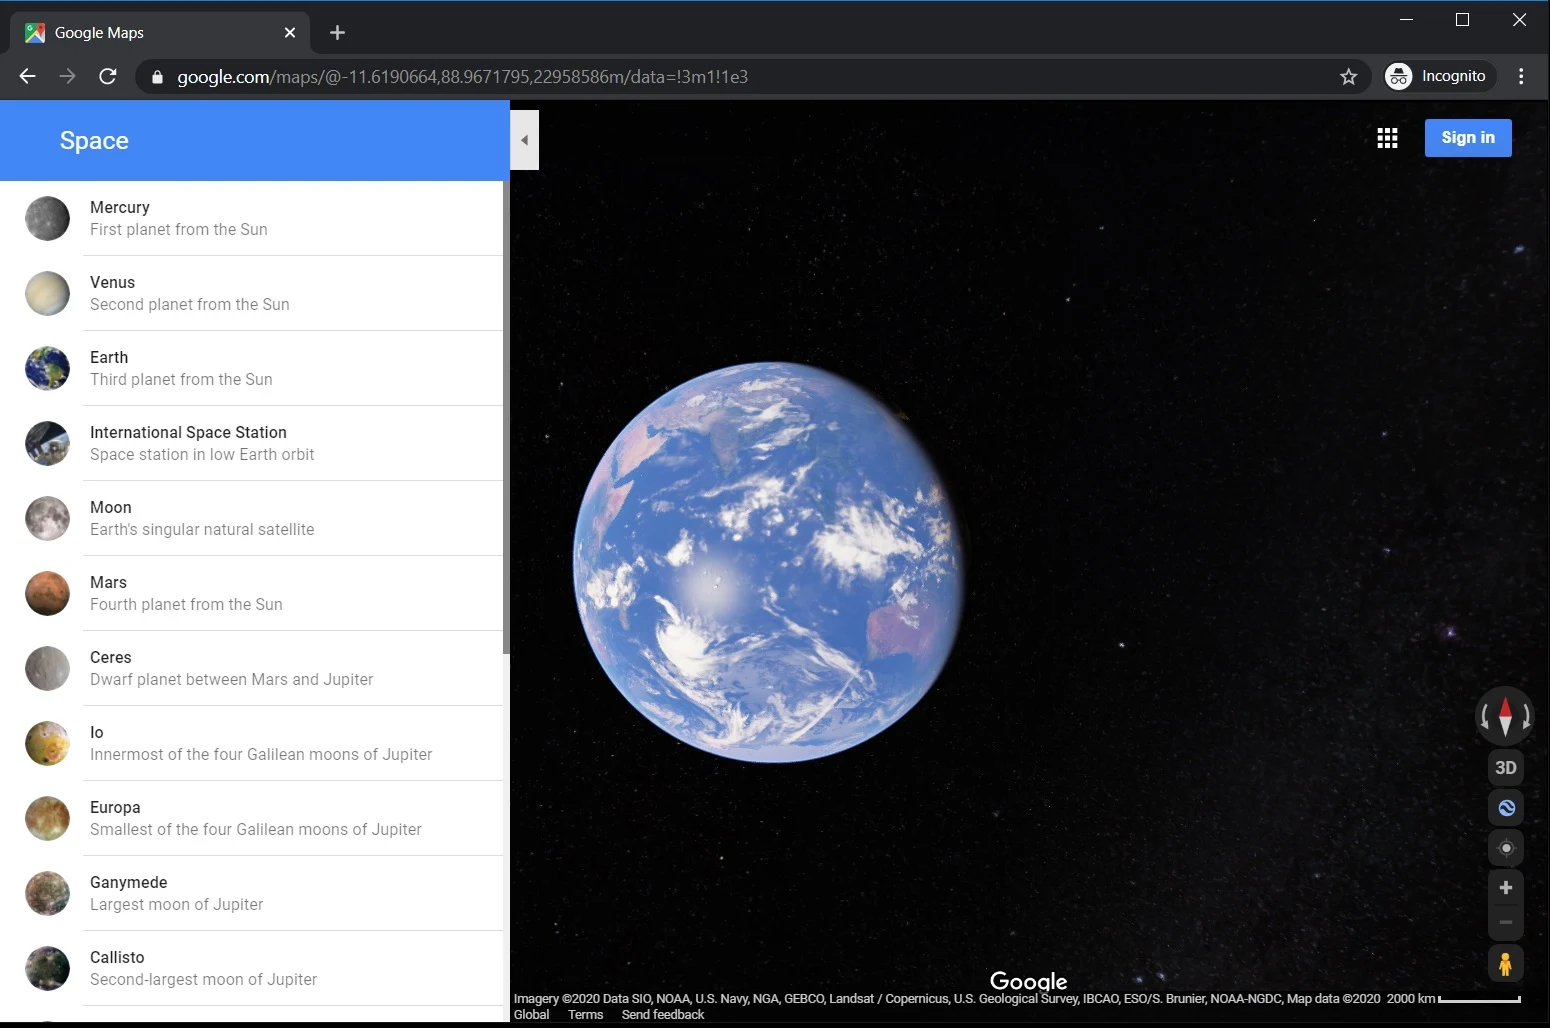1550x1028 pixels.
Task: Open the Send feedback link
Action: click(662, 1014)
